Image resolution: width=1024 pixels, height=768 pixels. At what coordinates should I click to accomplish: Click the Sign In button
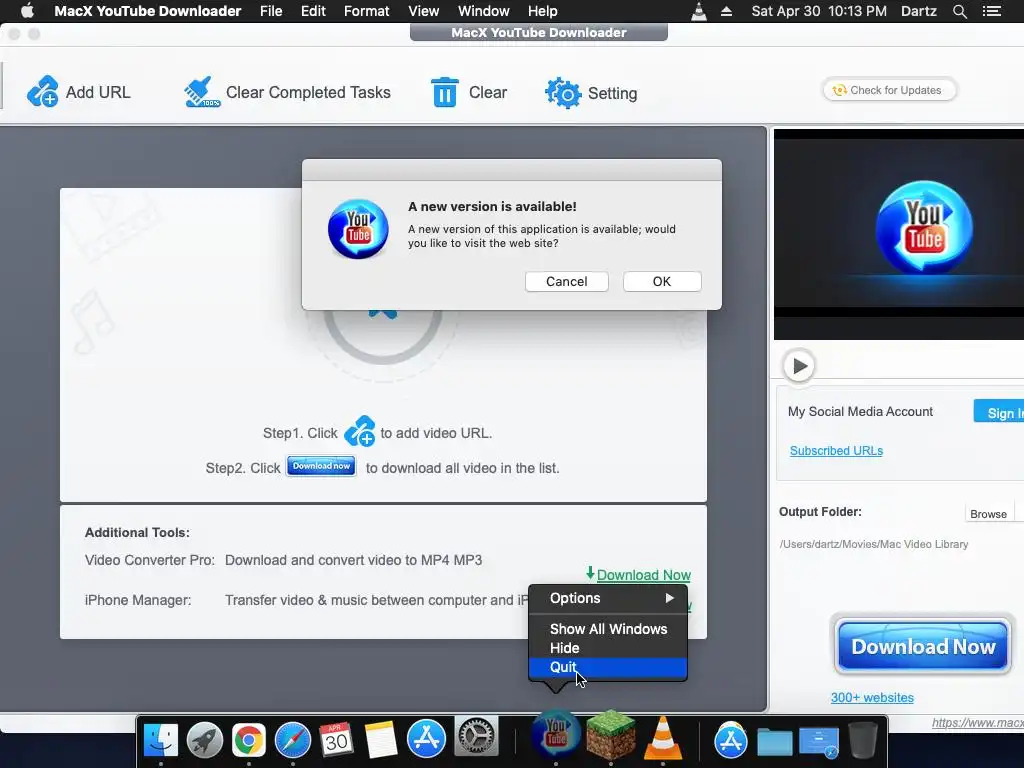(x=999, y=413)
